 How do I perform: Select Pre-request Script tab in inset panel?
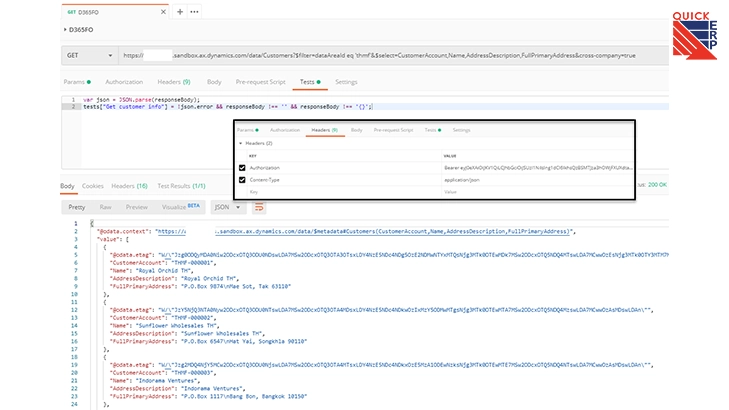click(x=393, y=130)
